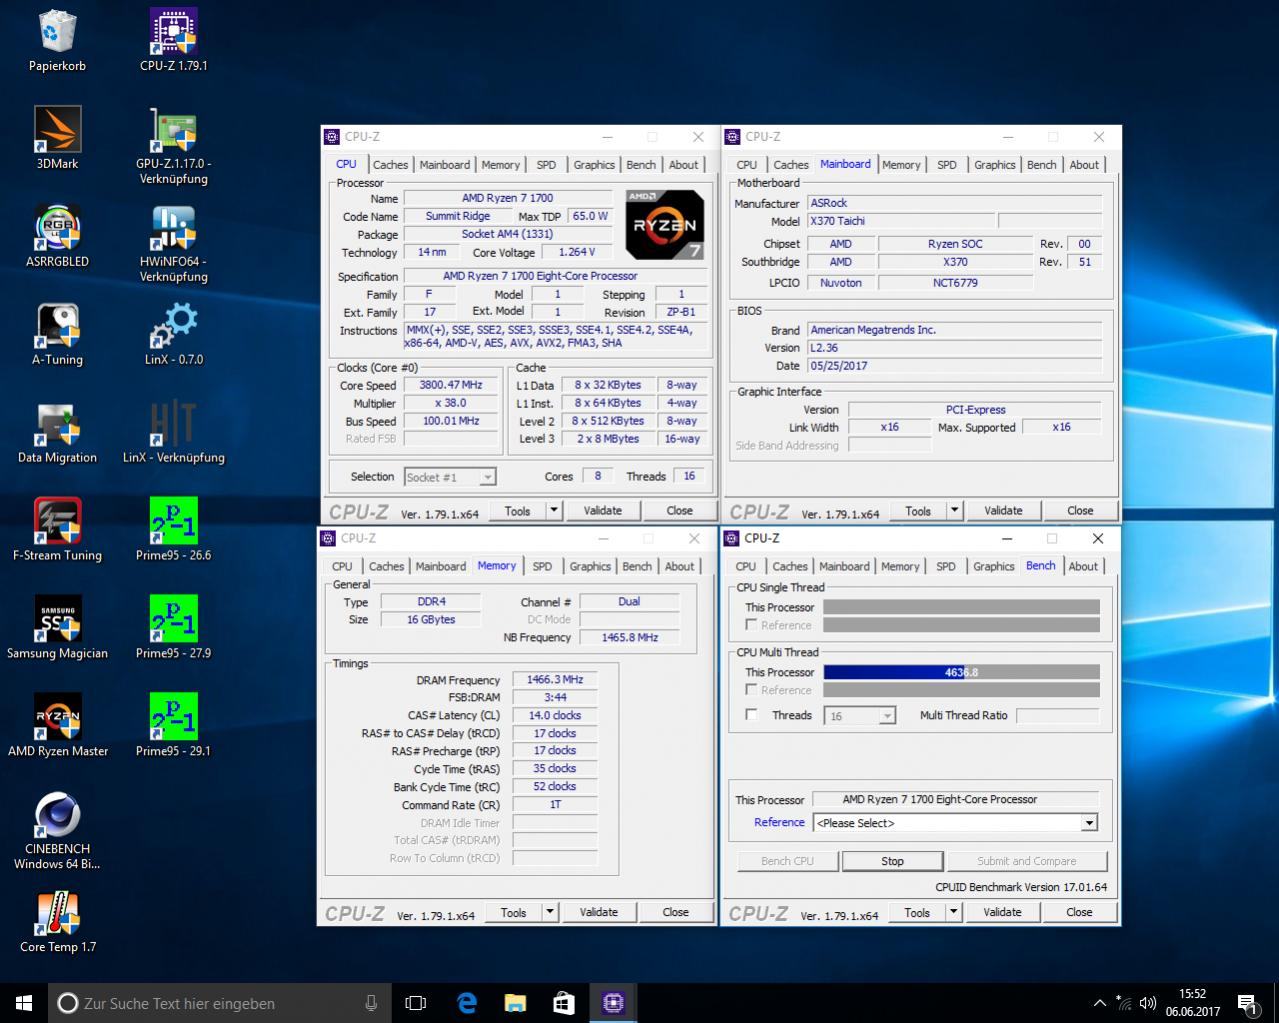Click the Bench CPU button

[x=787, y=861]
